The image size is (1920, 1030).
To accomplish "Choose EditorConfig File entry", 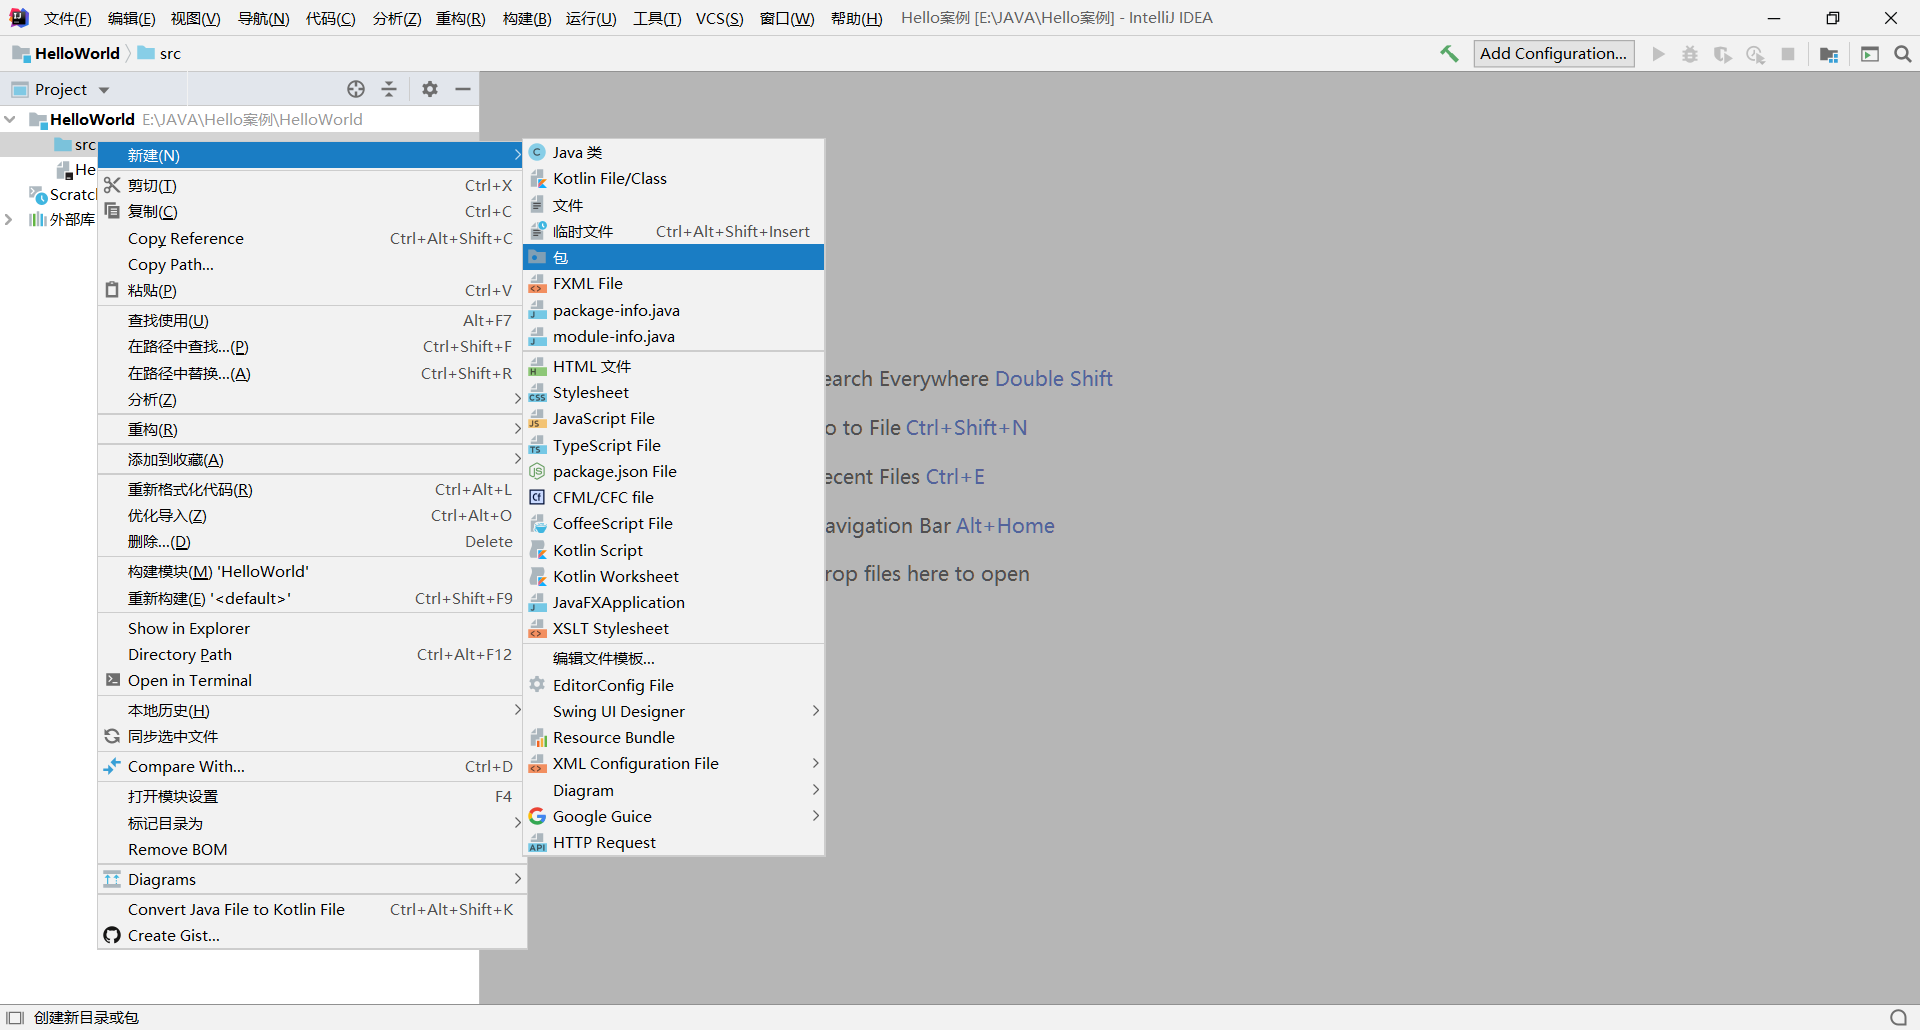I will [x=674, y=685].
